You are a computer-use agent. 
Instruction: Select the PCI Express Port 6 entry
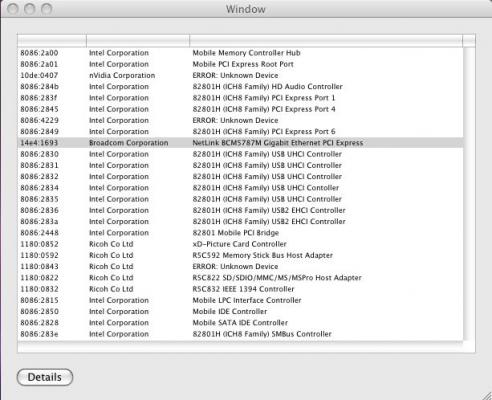tap(264, 132)
